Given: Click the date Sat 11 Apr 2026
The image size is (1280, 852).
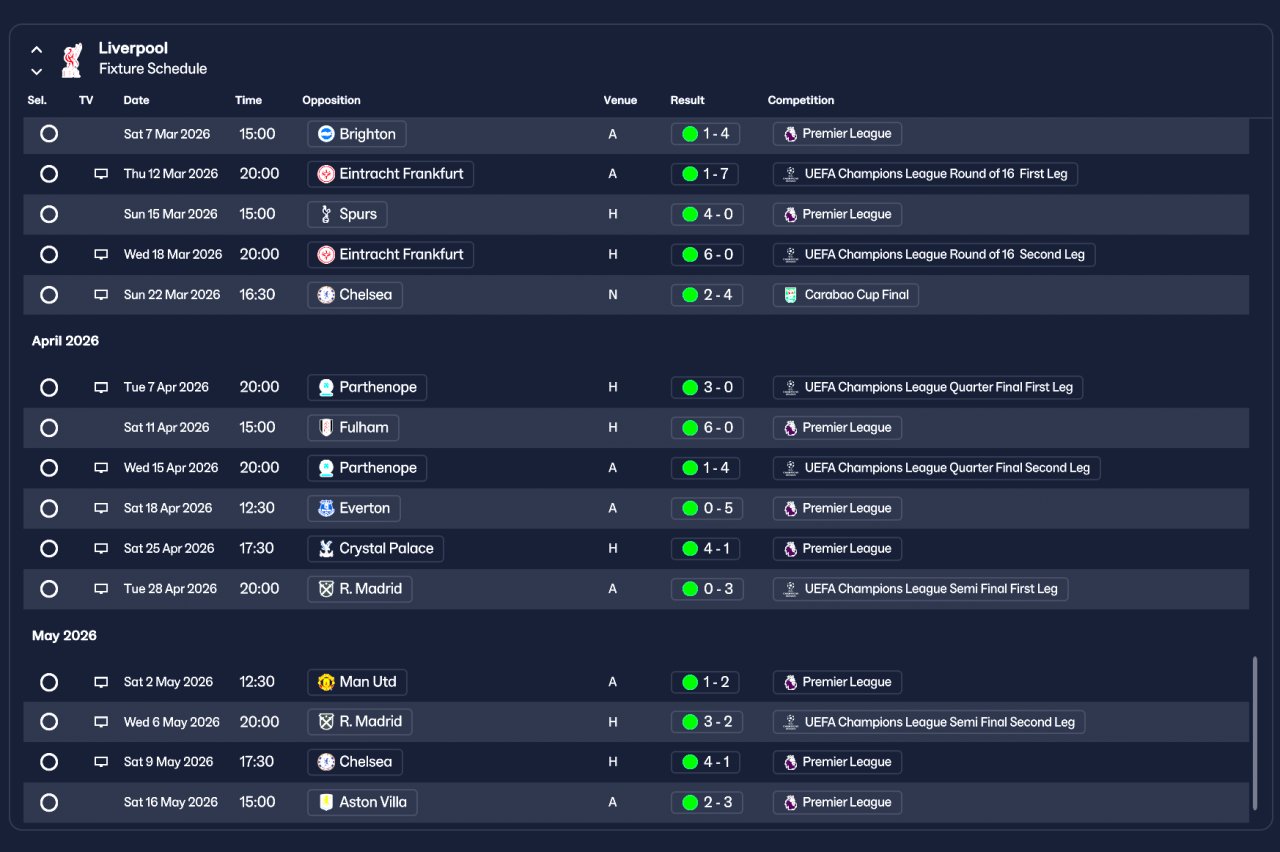Looking at the screenshot, I should coord(167,428).
